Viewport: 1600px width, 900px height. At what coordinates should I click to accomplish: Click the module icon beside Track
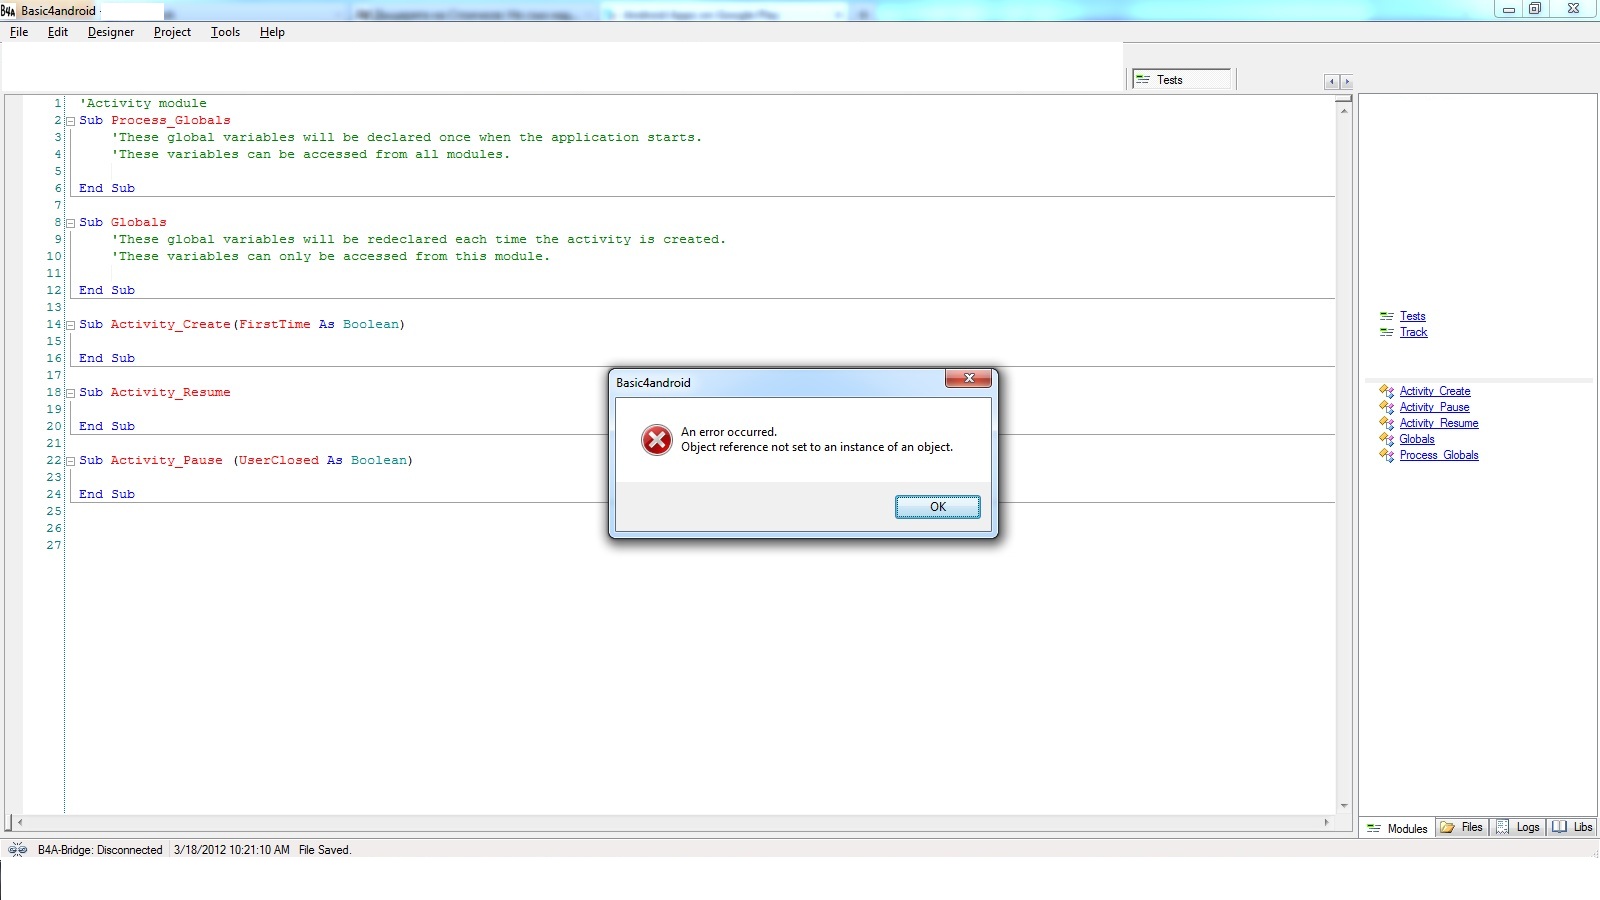coord(1387,332)
